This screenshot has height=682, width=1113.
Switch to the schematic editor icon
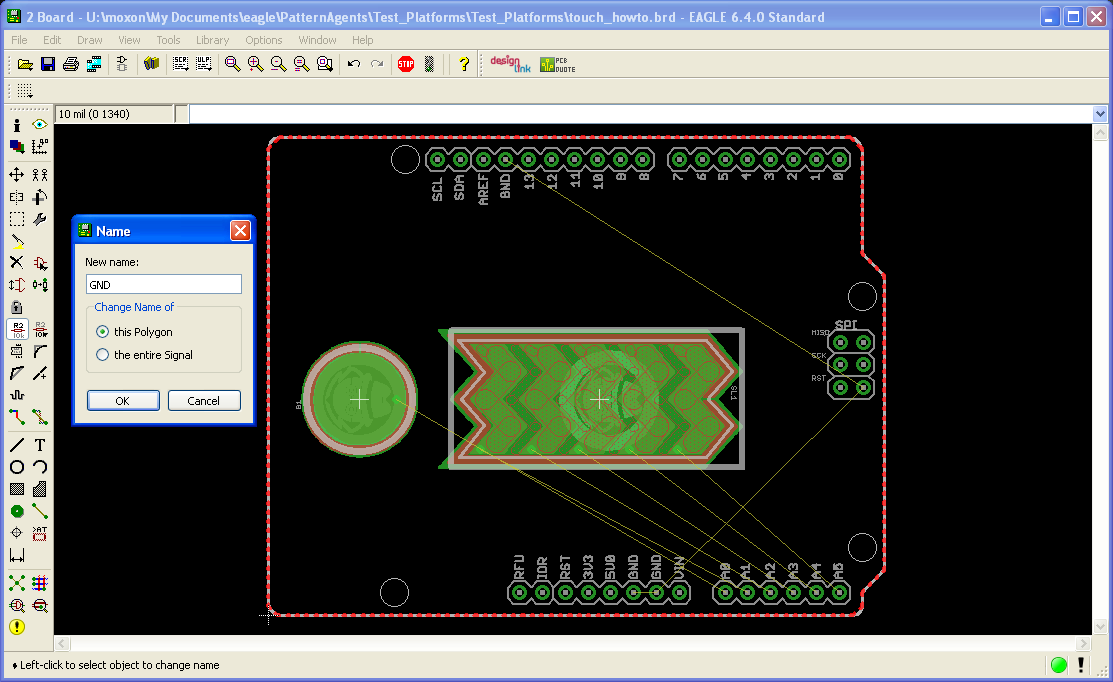[x=121, y=65]
